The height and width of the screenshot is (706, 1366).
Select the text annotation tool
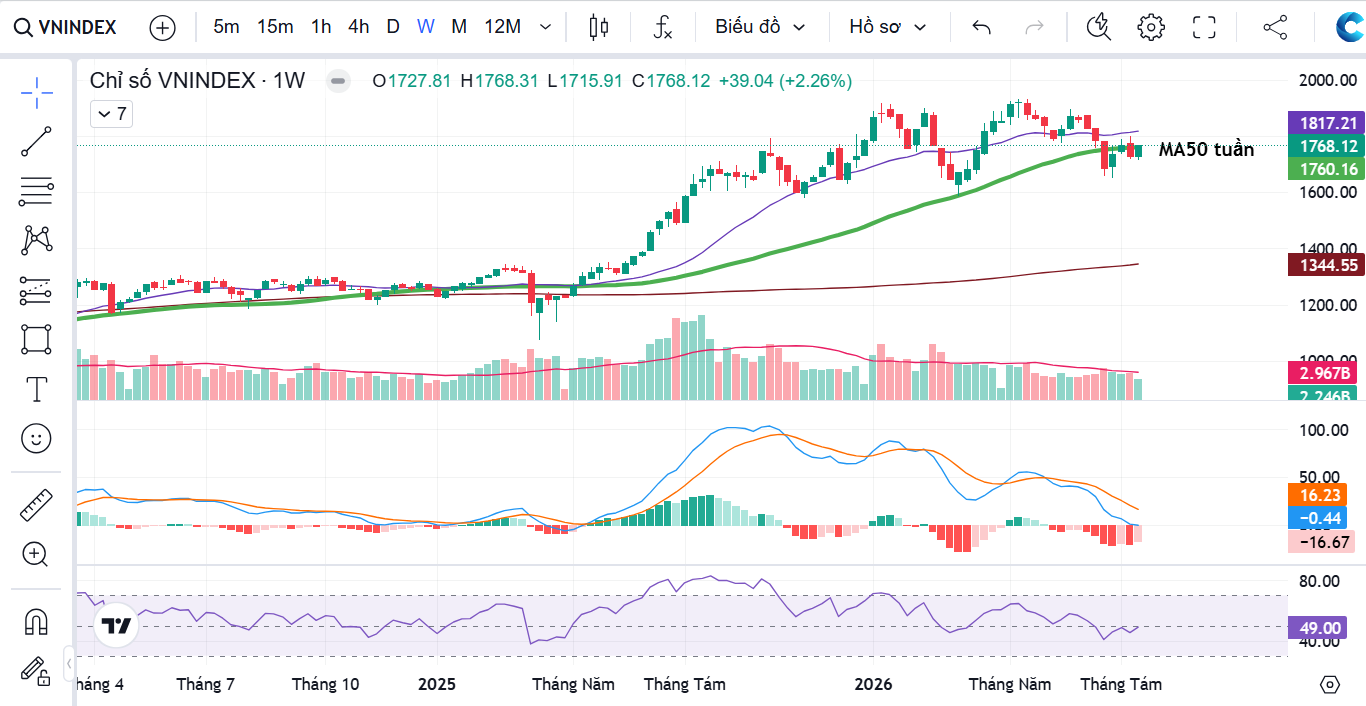pos(37,389)
